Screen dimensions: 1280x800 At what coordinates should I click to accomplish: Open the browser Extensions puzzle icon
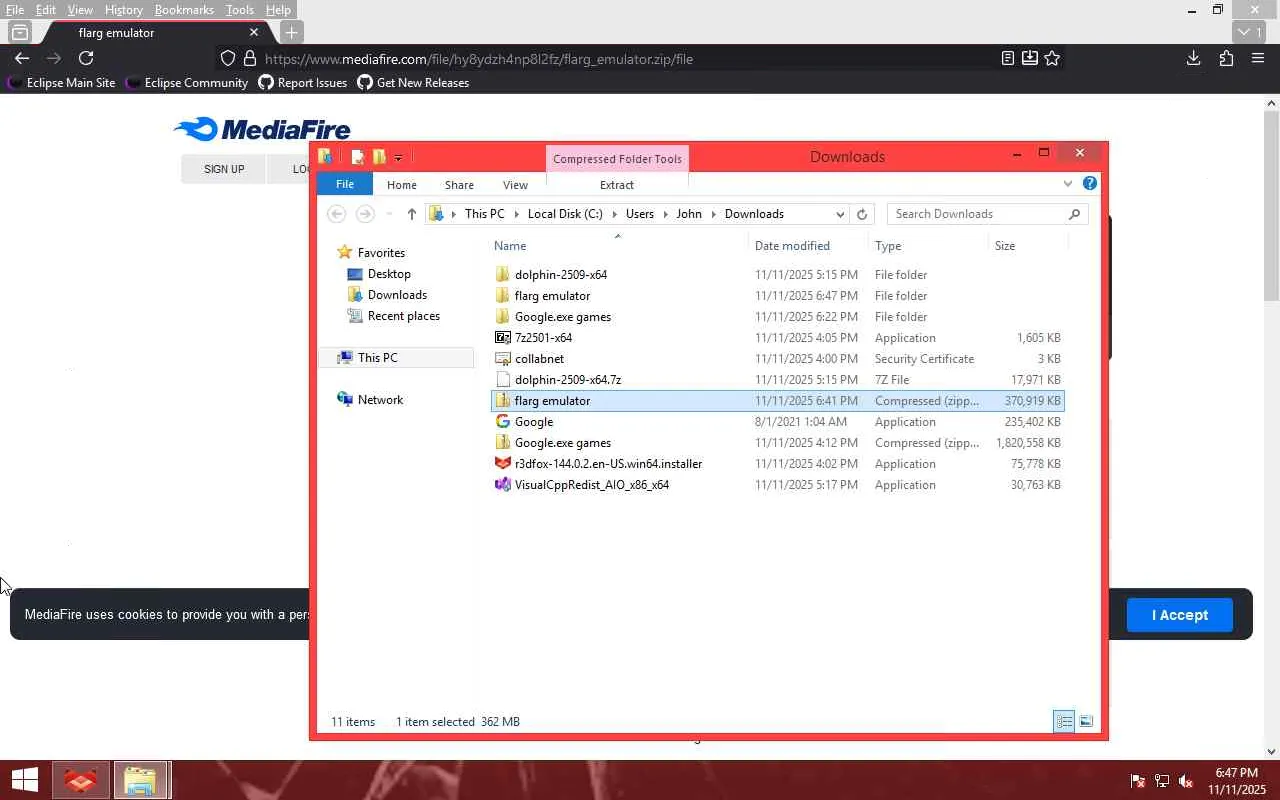click(x=1226, y=58)
